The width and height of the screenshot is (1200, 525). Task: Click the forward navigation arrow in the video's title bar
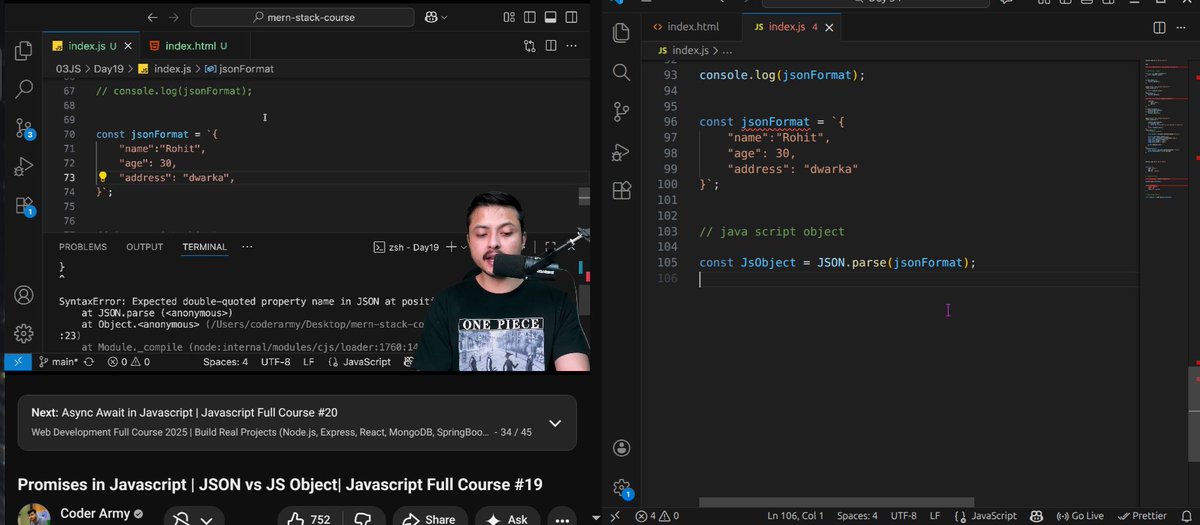175,17
